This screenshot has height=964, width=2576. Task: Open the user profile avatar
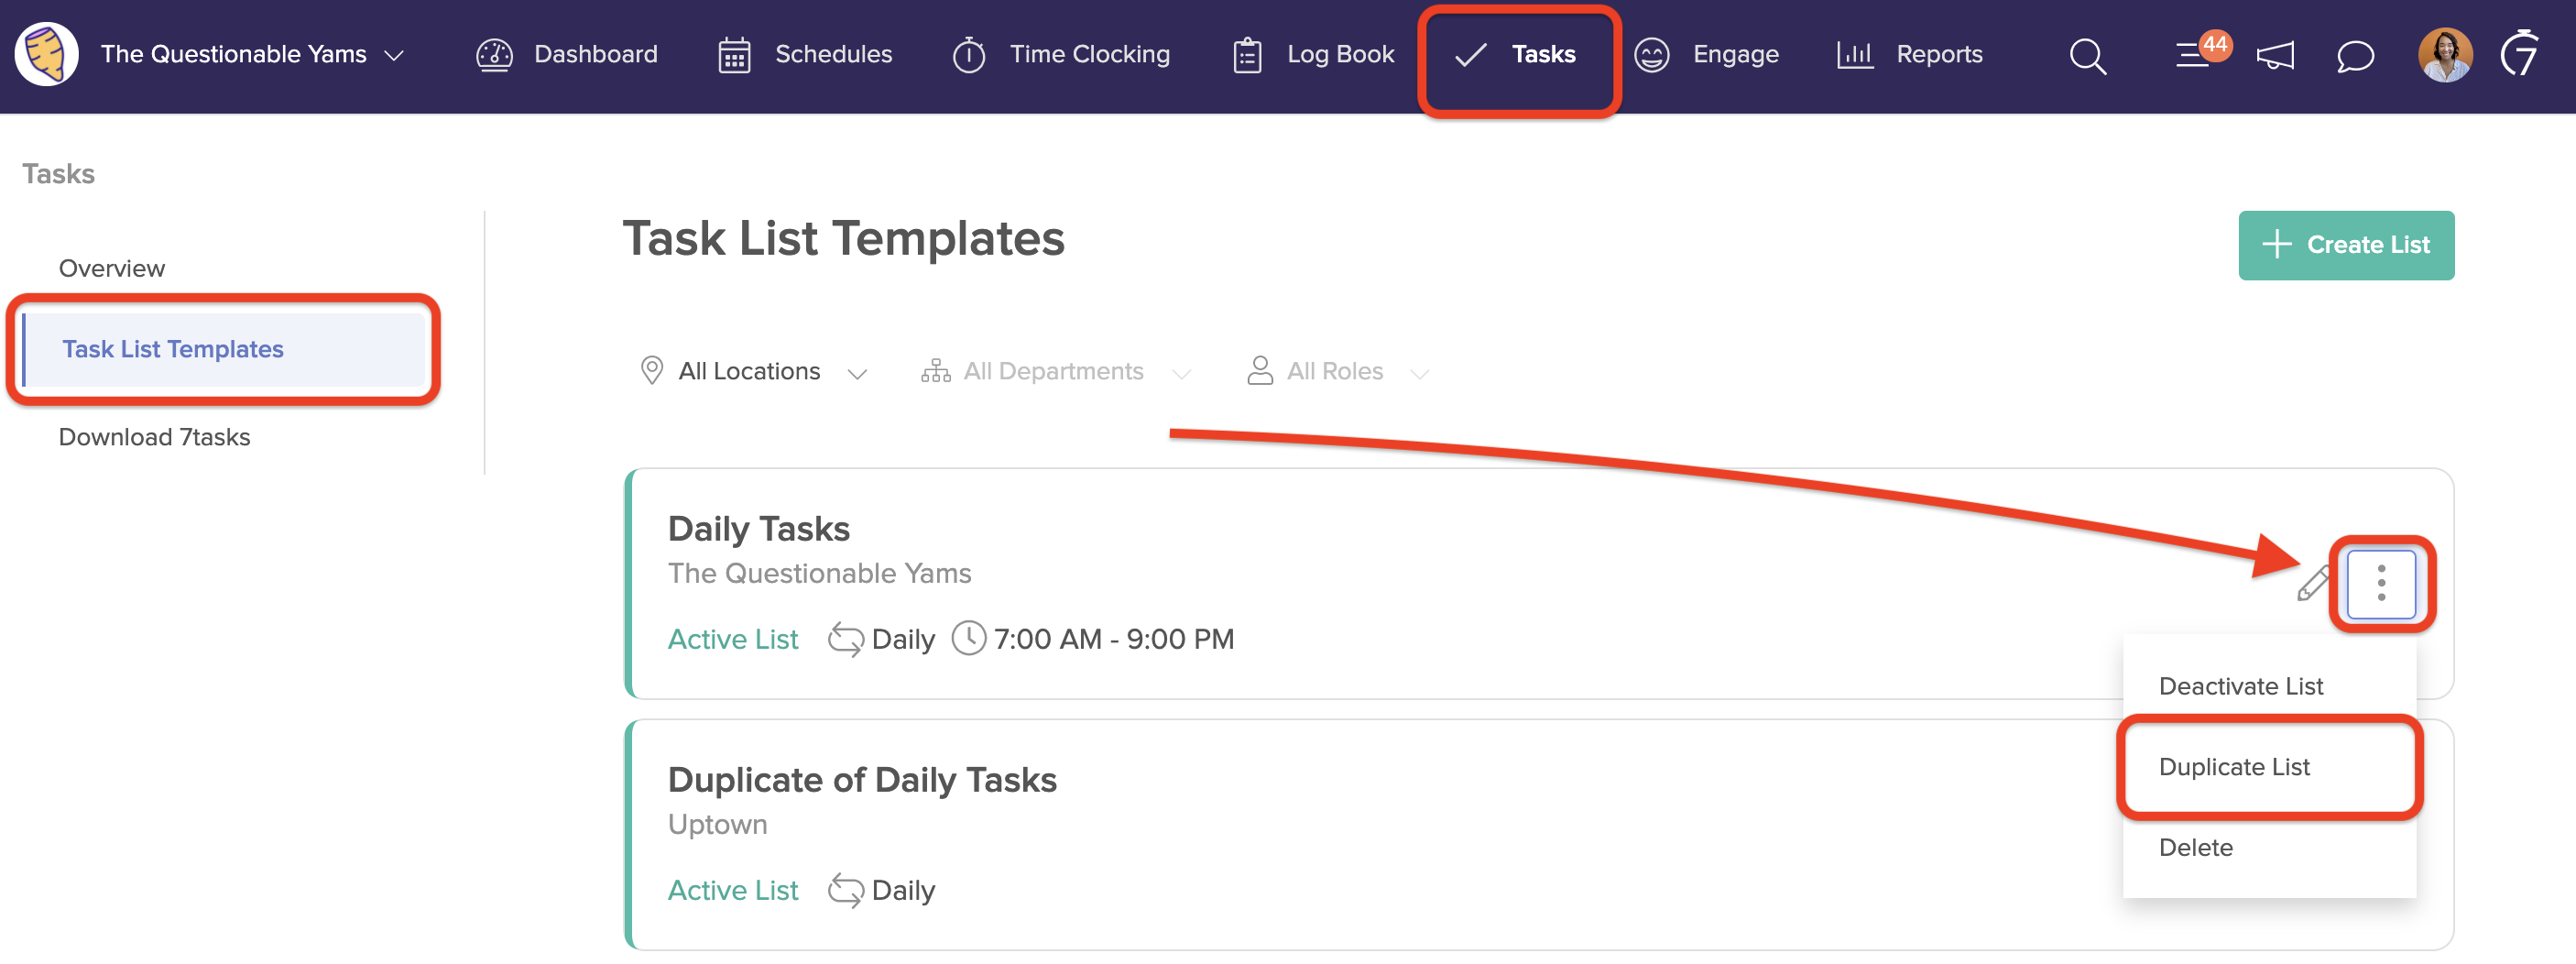[2445, 55]
